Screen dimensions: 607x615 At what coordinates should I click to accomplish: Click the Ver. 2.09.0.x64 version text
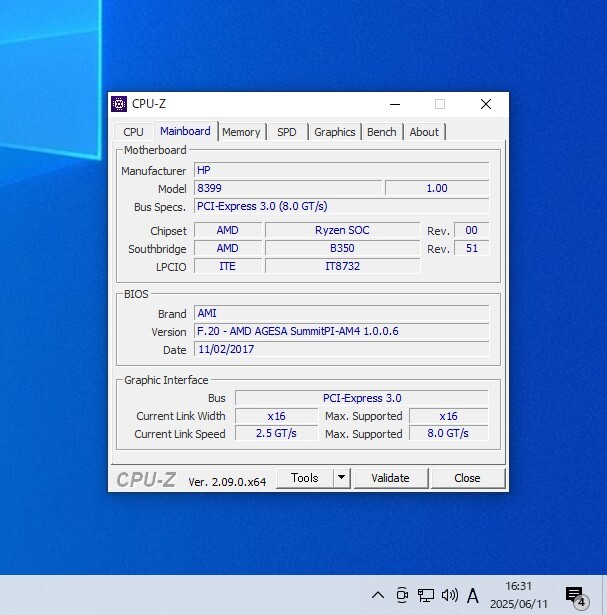pos(227,482)
